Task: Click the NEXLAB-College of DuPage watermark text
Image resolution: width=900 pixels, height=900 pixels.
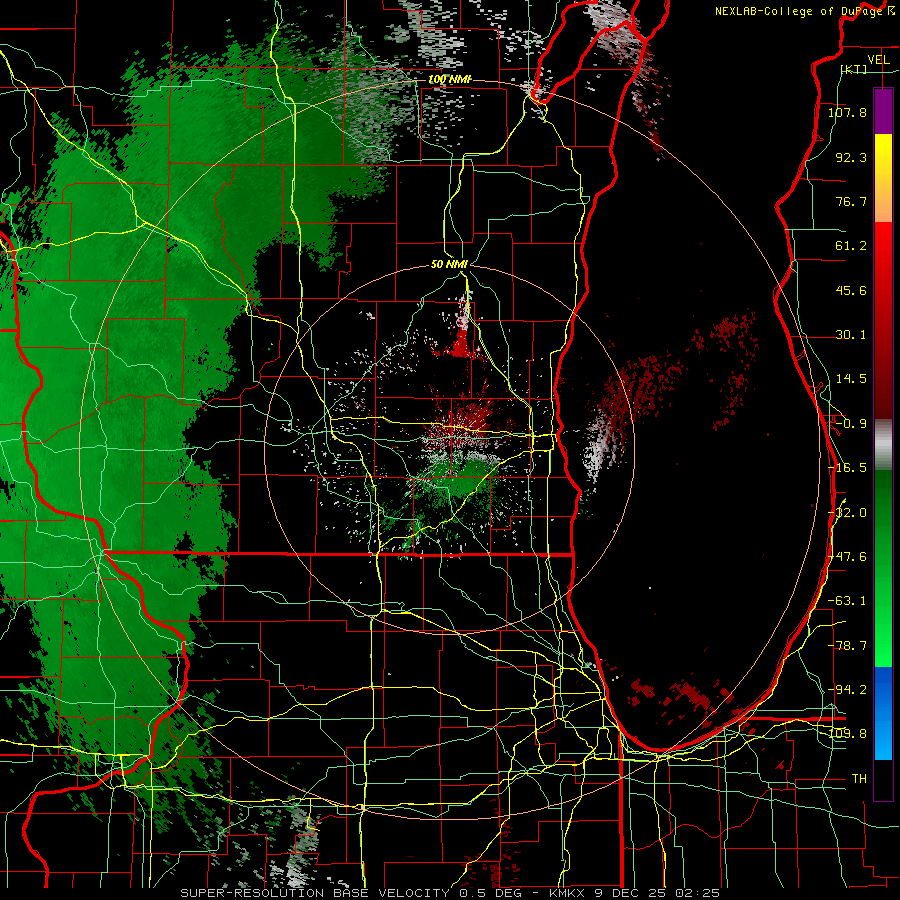Action: [x=801, y=11]
